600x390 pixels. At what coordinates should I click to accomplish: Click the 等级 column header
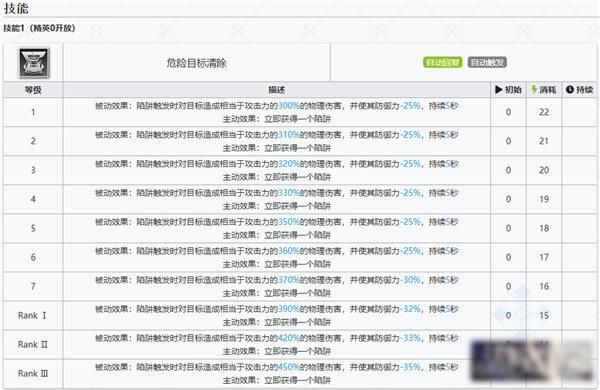pos(33,90)
